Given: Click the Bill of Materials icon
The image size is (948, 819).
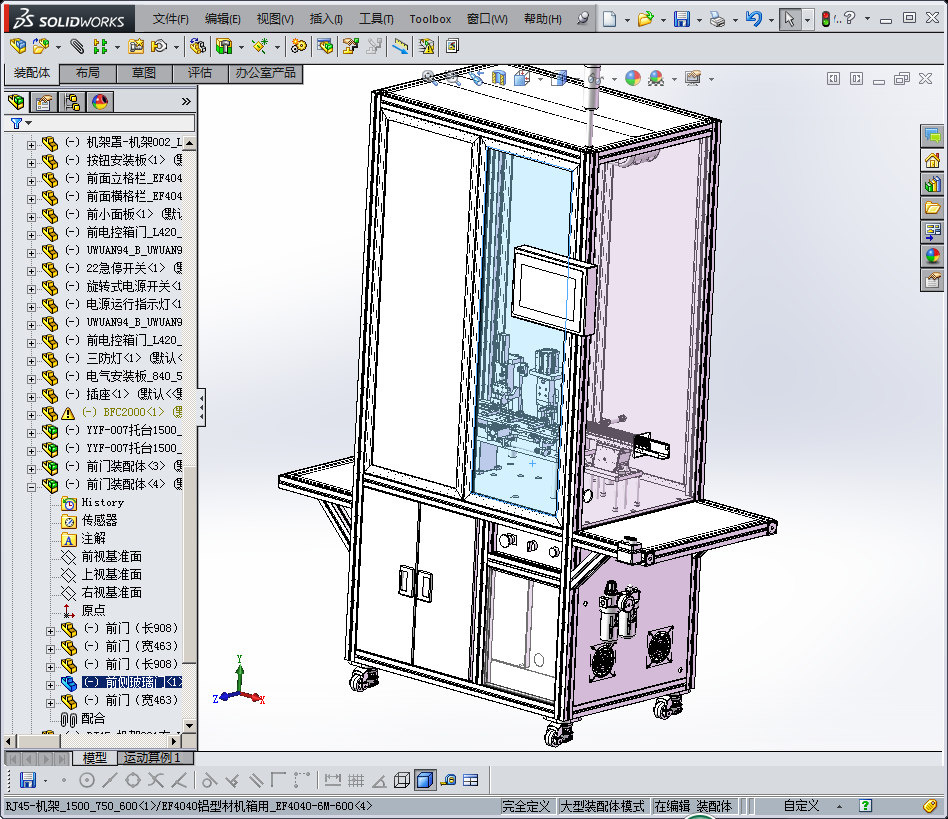Looking at the screenshot, I should [x=325, y=46].
